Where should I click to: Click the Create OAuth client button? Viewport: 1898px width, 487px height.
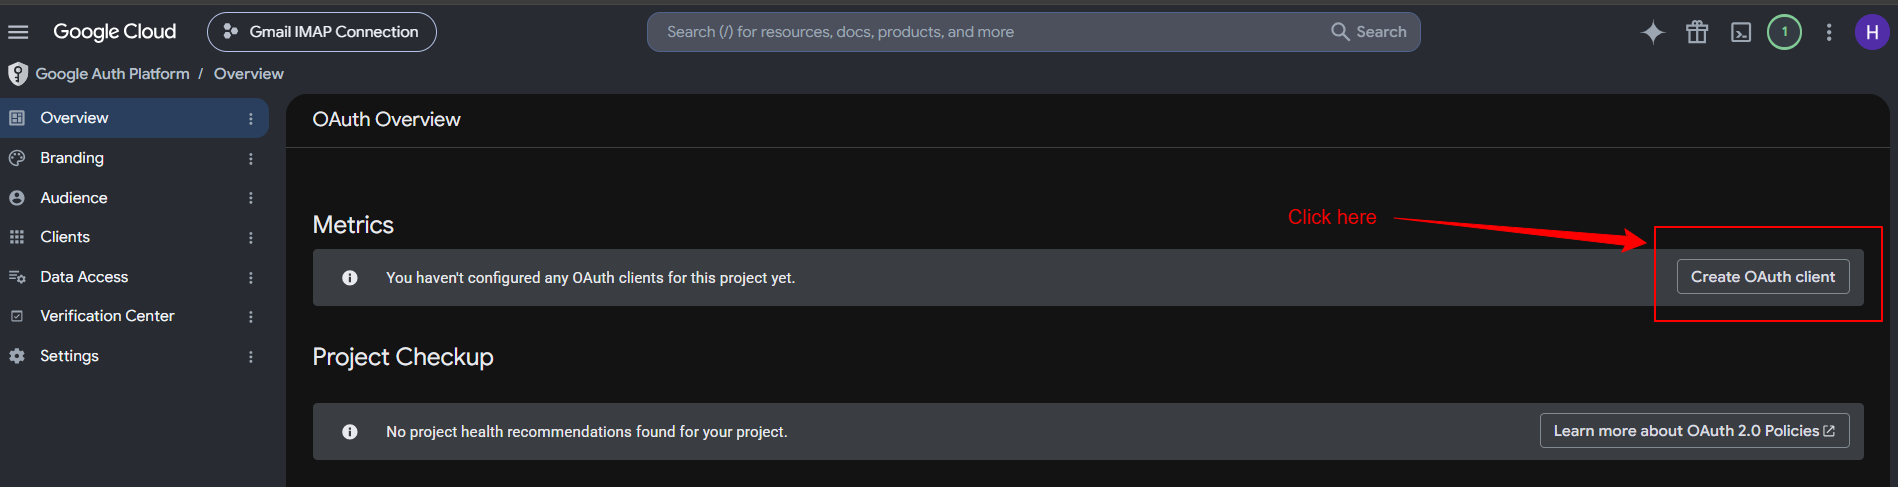pos(1763,277)
